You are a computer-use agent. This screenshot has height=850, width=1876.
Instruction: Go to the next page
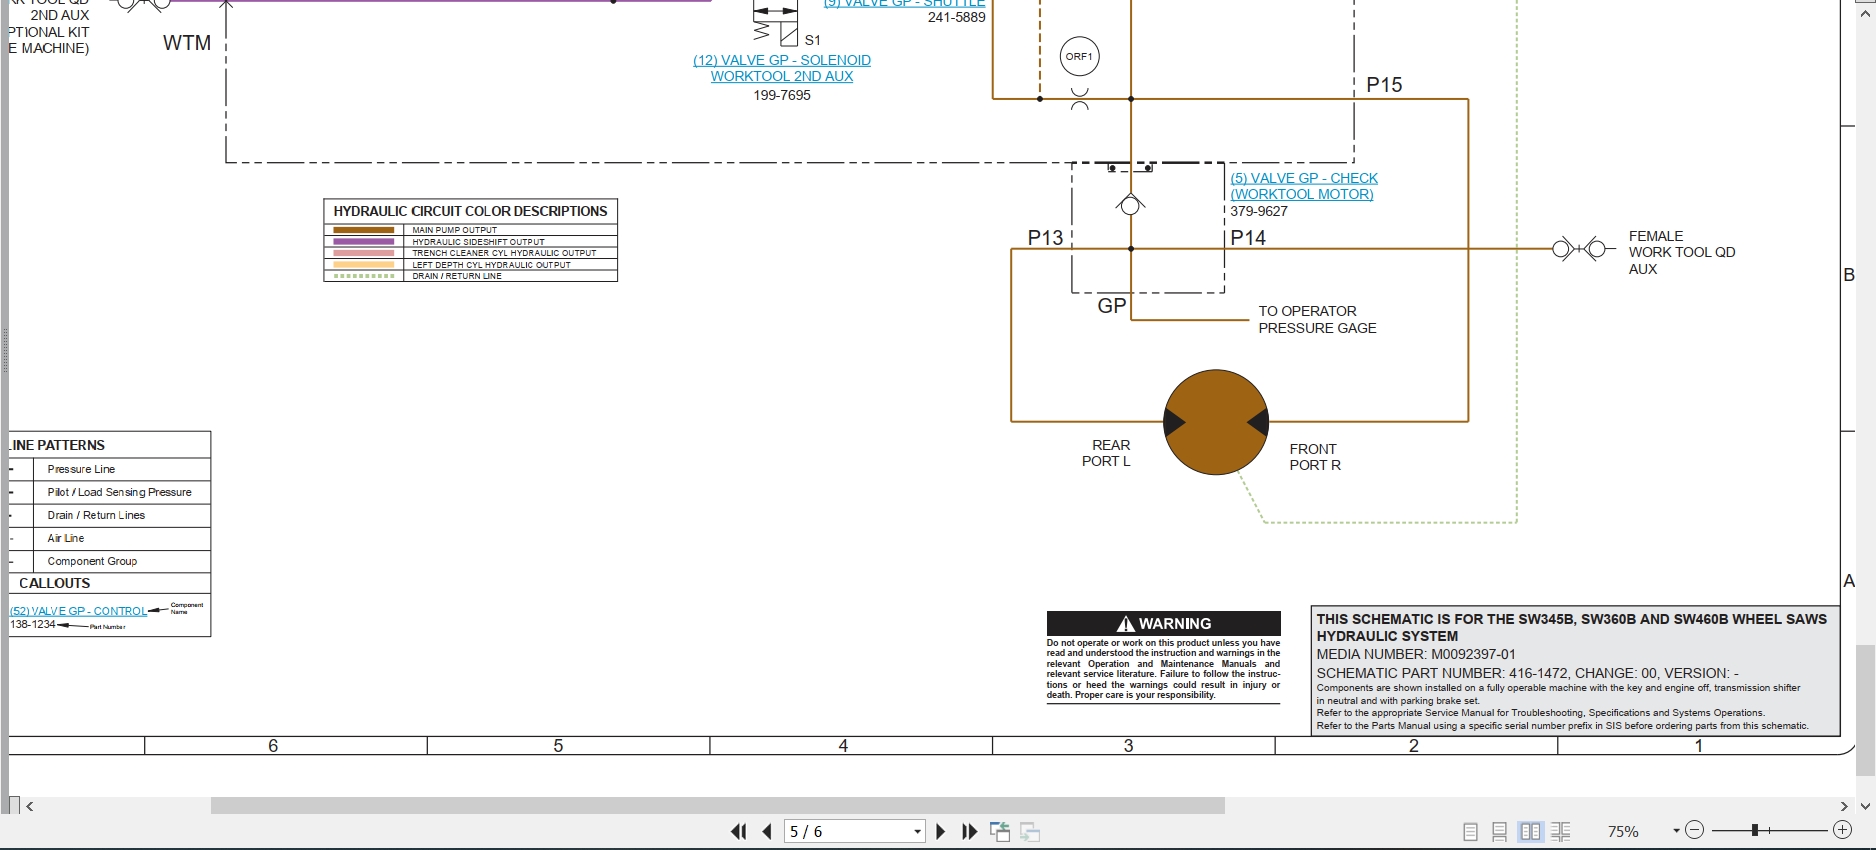[940, 831]
